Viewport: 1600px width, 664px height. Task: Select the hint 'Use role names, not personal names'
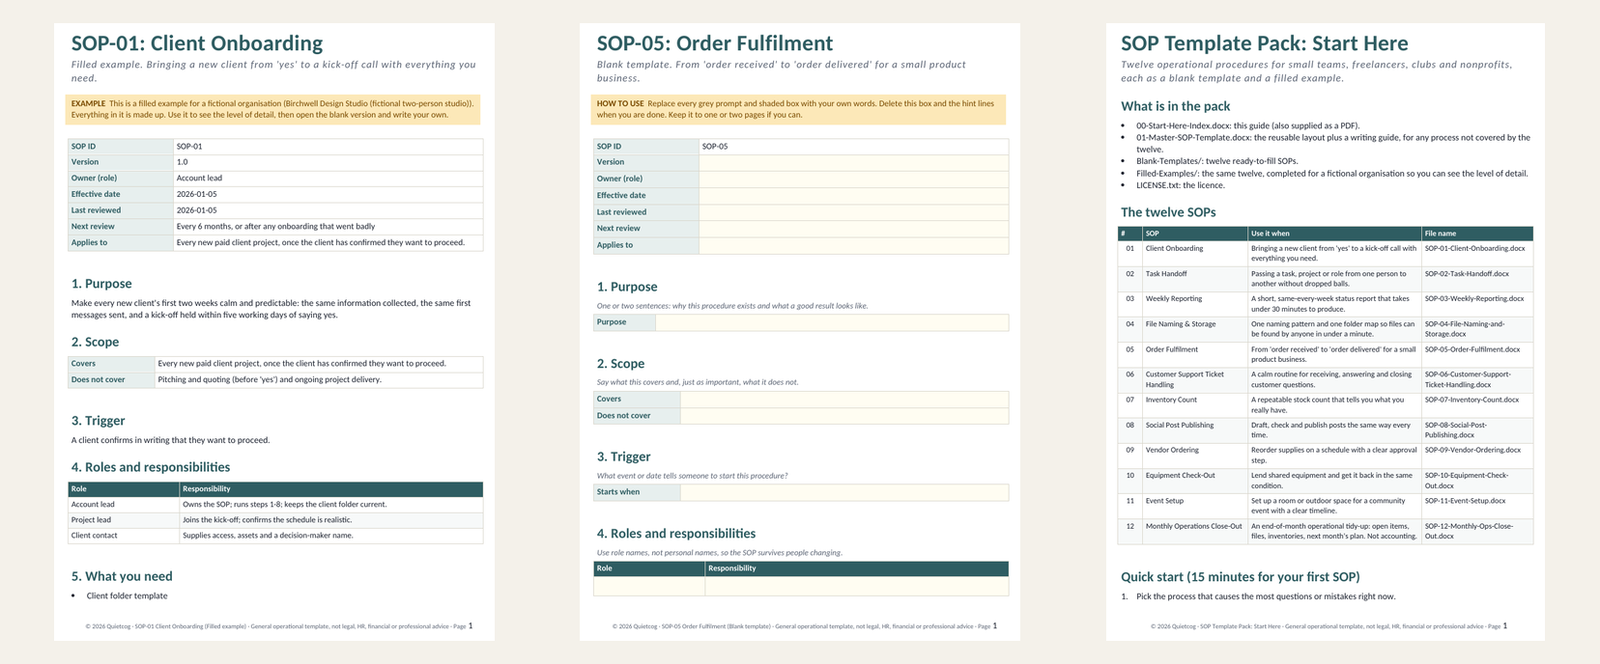[x=720, y=553]
